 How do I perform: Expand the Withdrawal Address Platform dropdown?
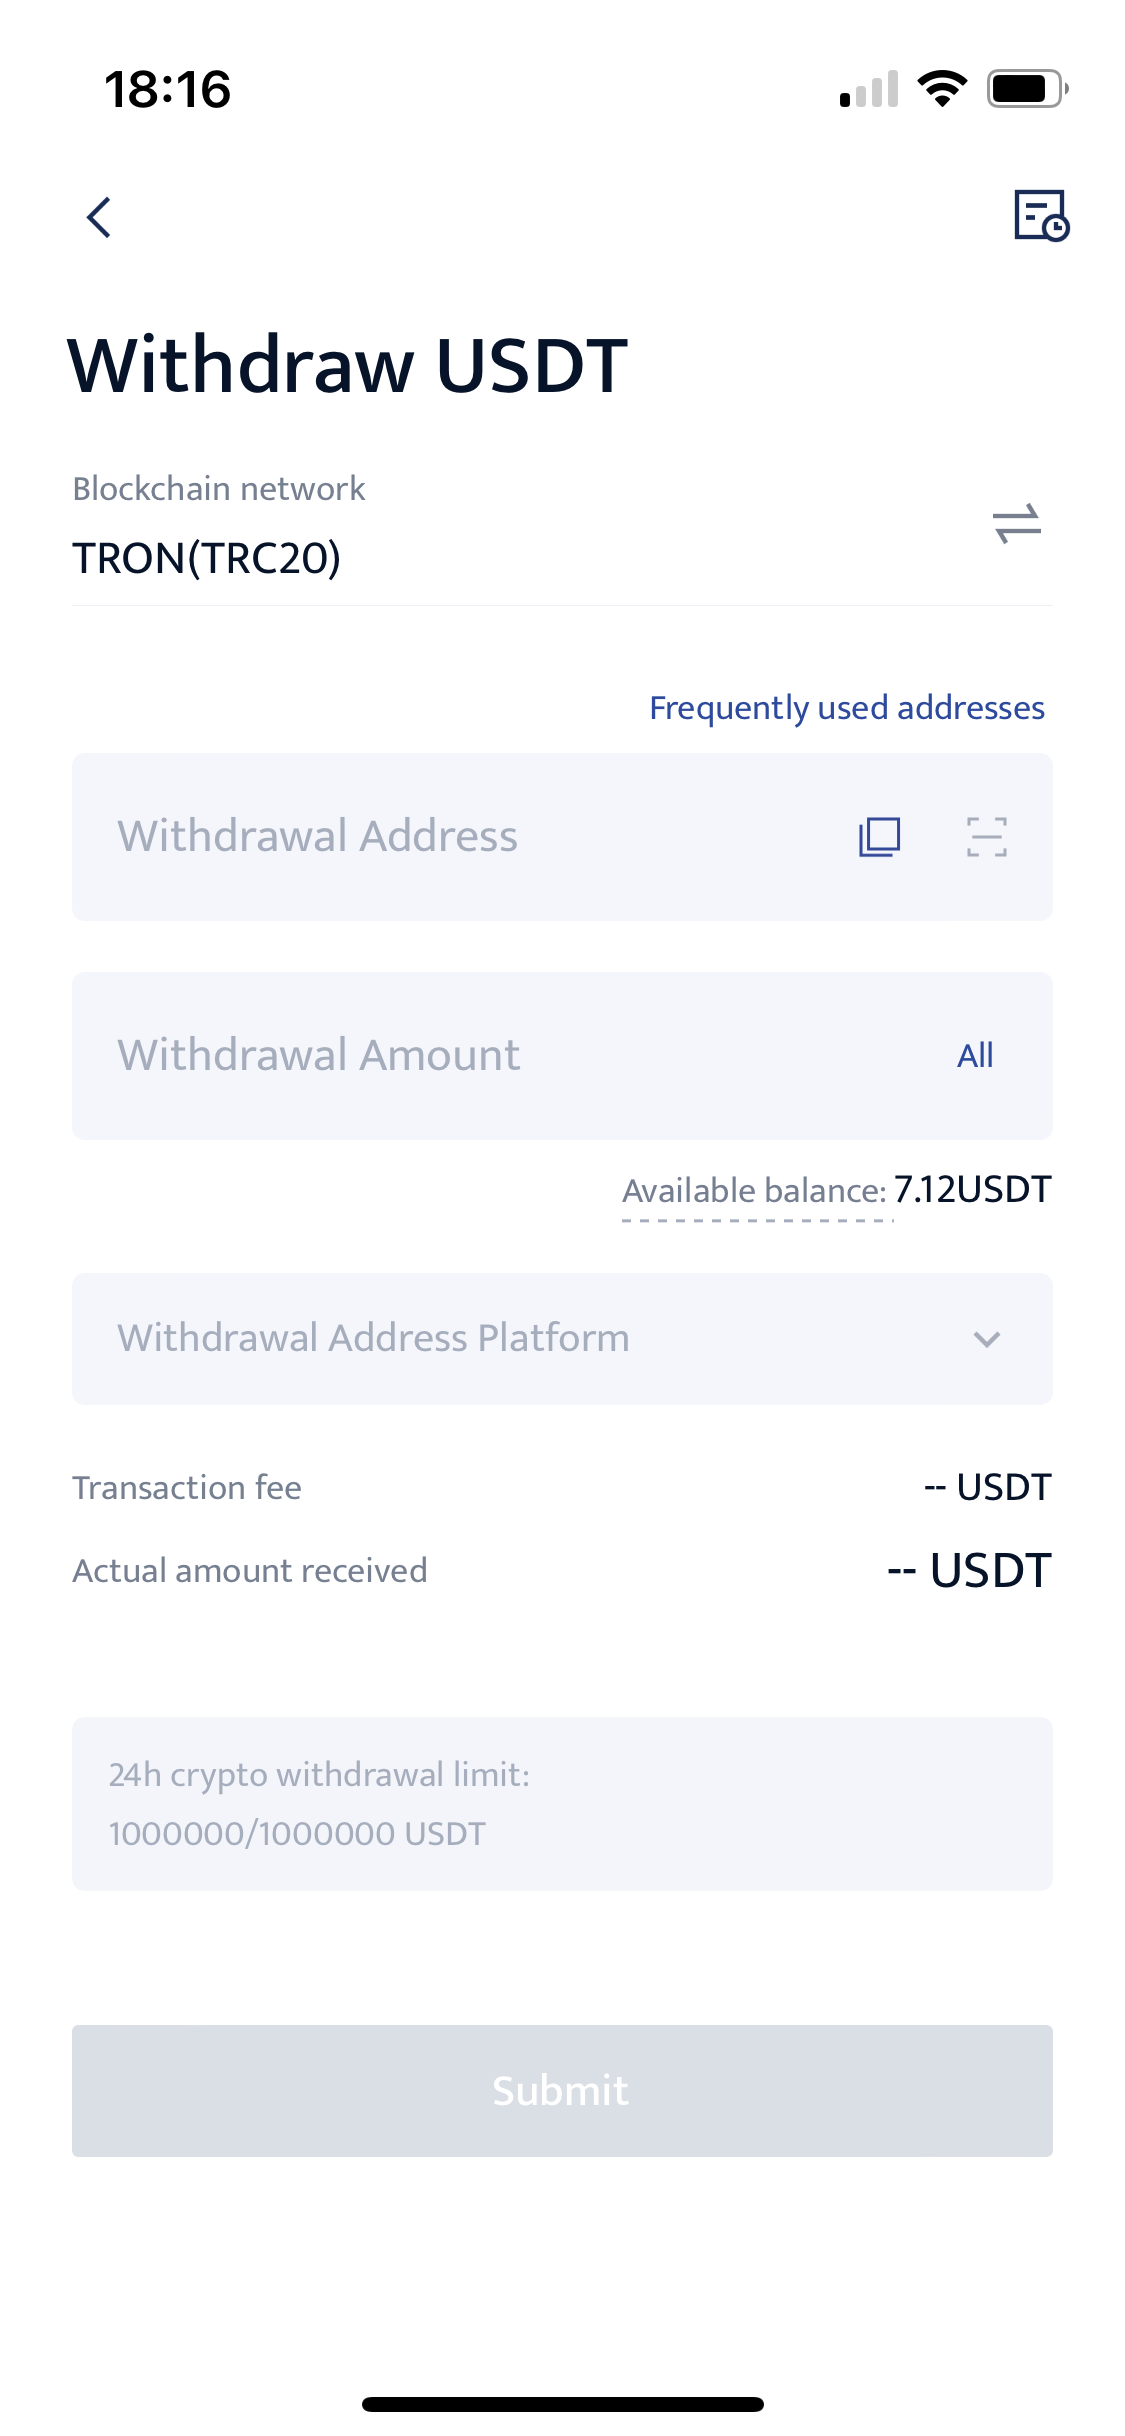[x=562, y=1339]
